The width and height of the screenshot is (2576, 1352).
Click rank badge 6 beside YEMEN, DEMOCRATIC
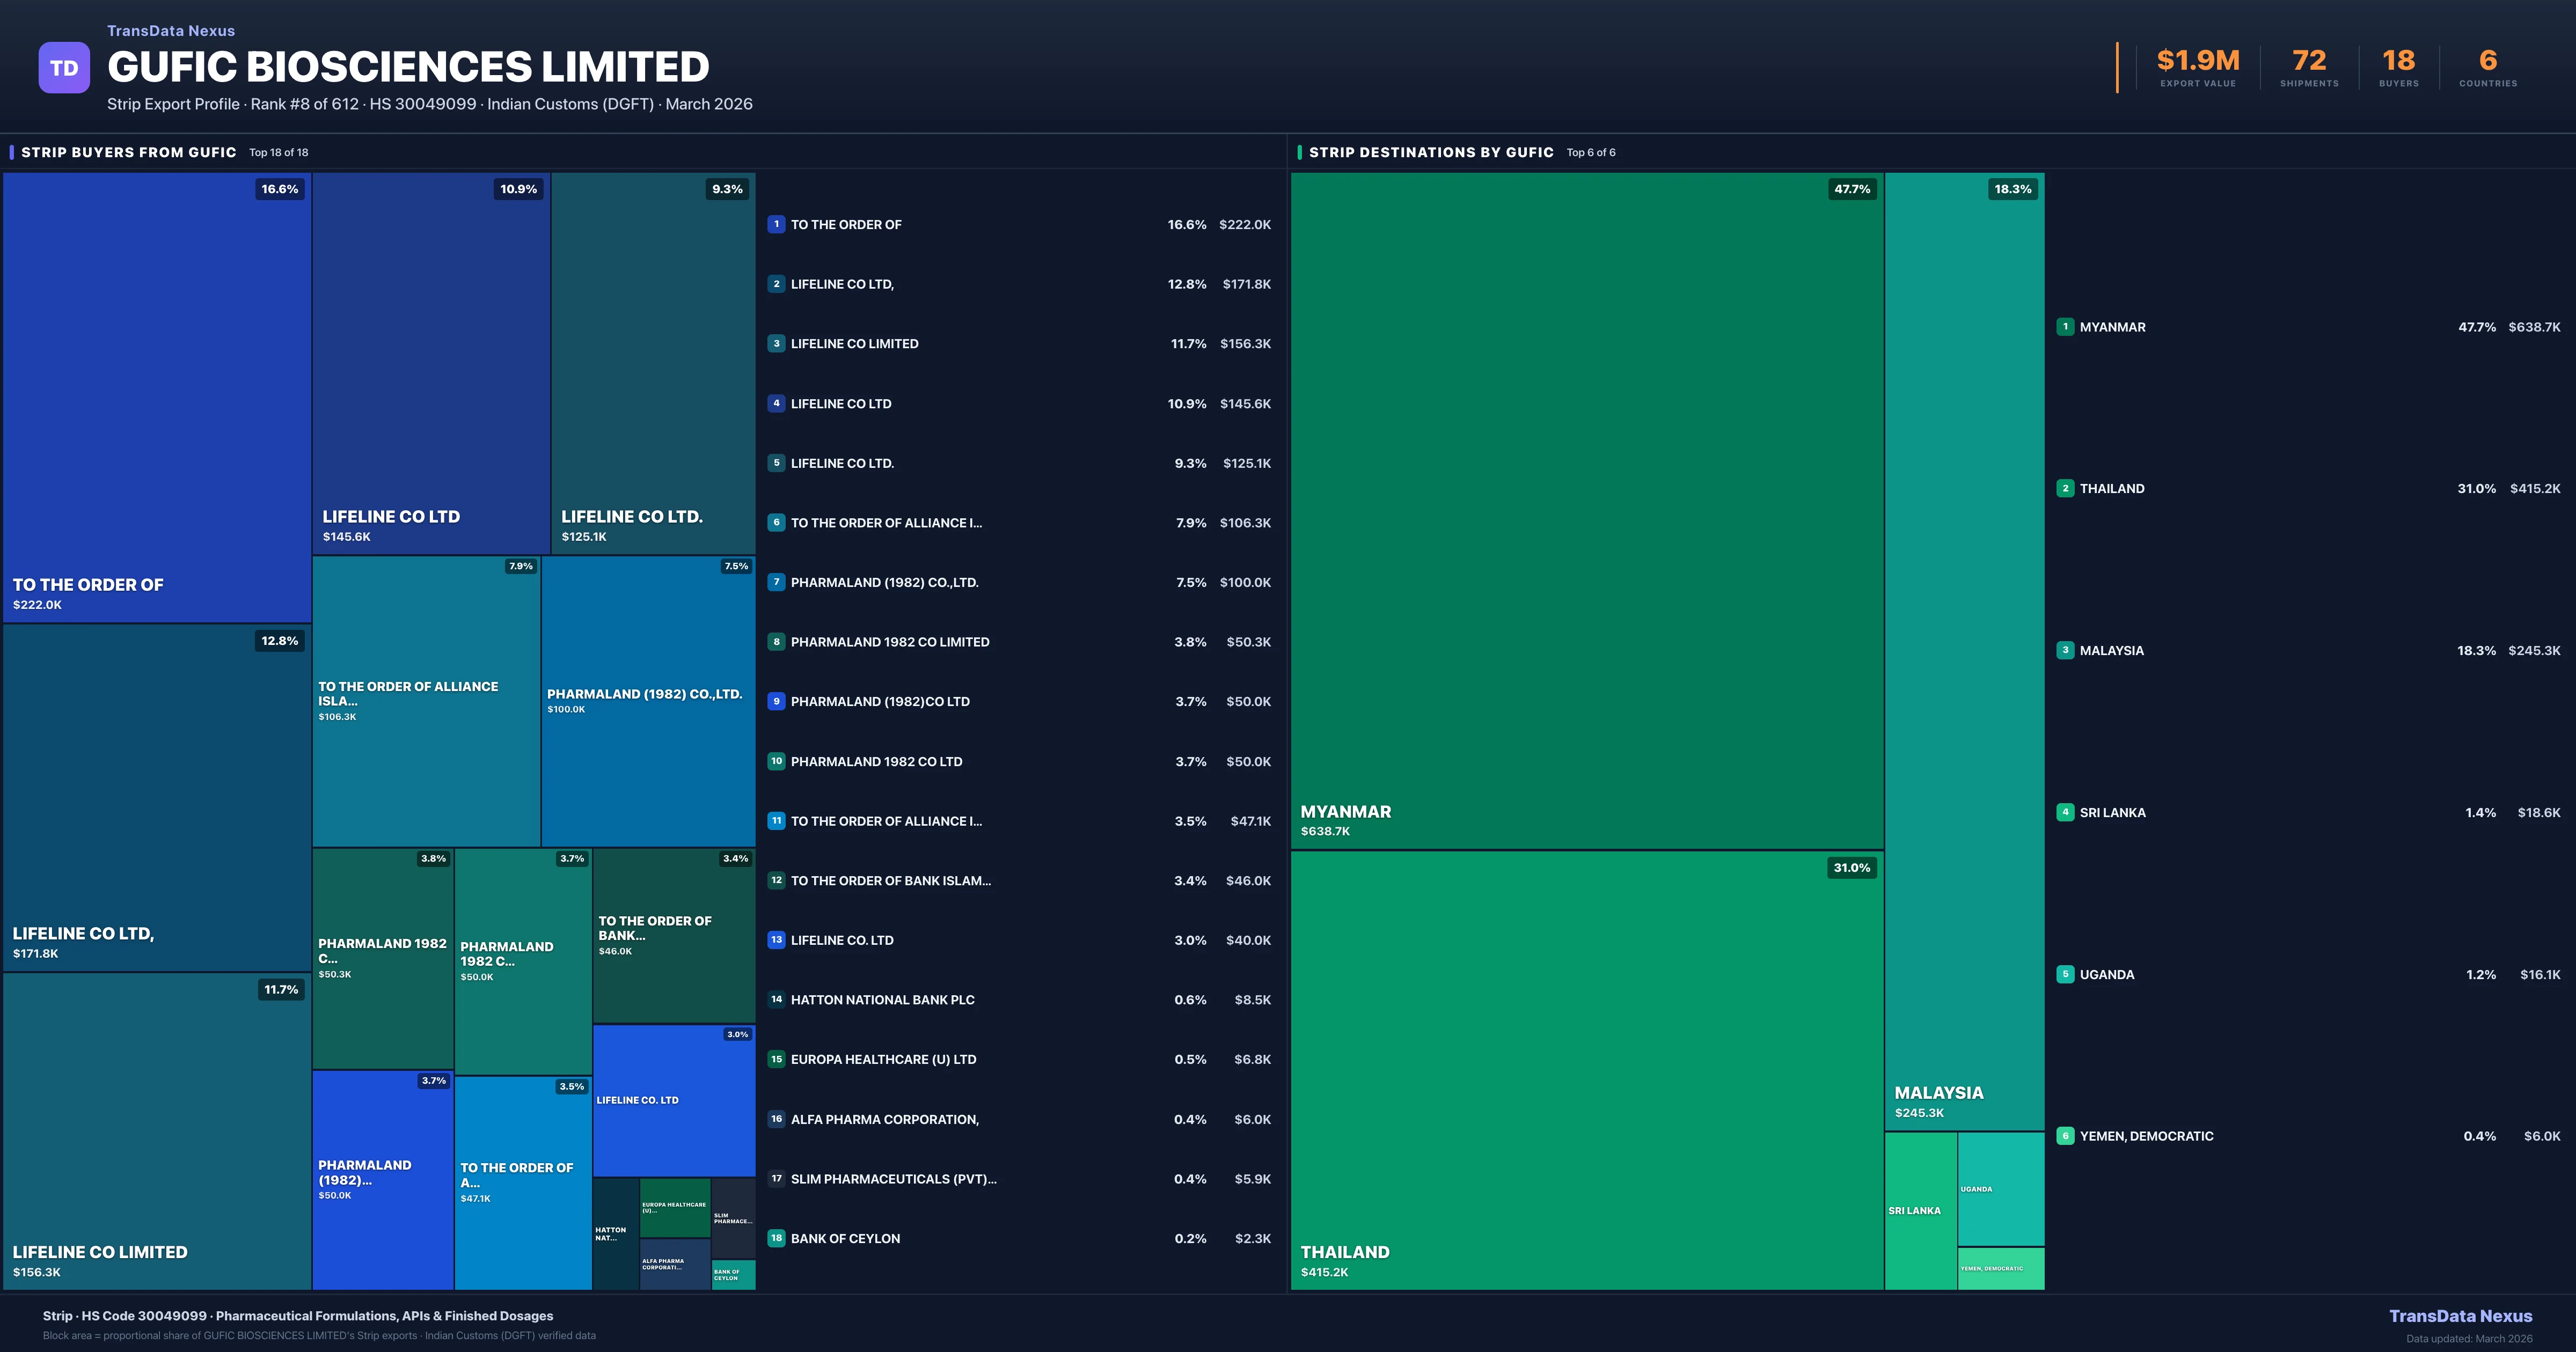2065,1136
